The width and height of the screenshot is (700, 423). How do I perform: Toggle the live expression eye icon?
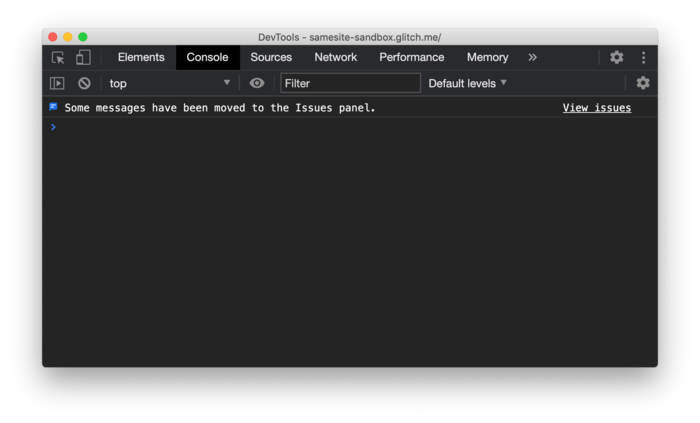pyautogui.click(x=257, y=83)
